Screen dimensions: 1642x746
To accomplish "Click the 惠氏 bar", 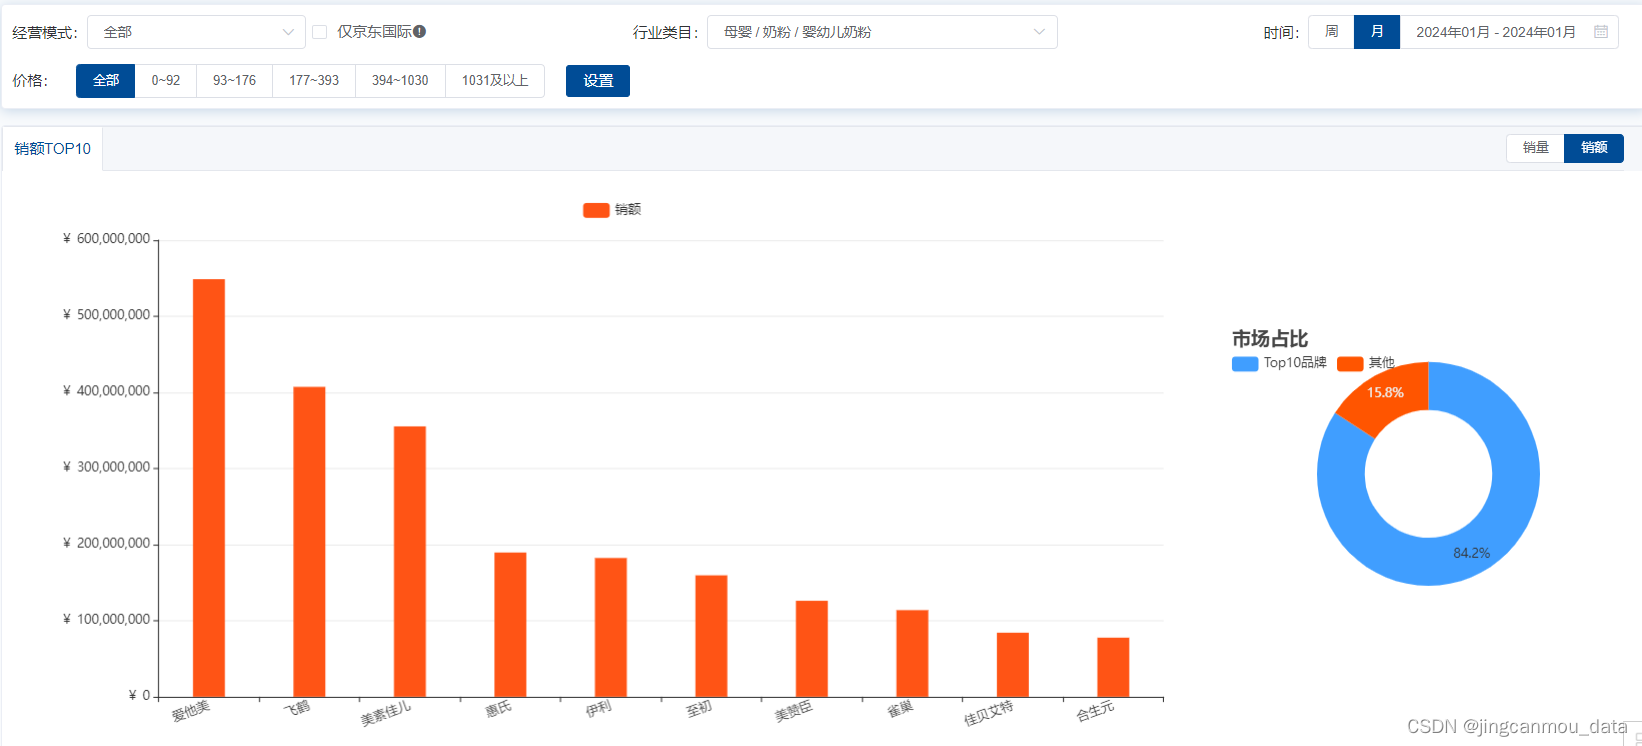I will coord(510,625).
